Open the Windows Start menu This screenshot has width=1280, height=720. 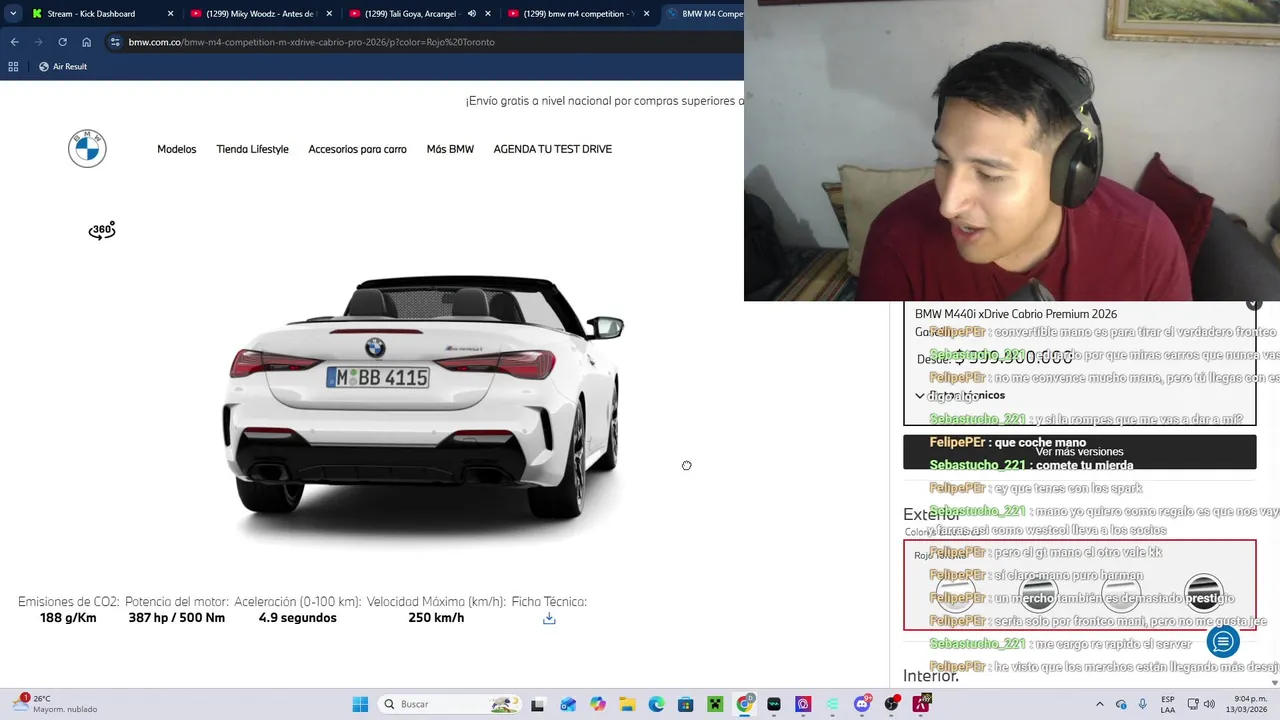tap(360, 704)
